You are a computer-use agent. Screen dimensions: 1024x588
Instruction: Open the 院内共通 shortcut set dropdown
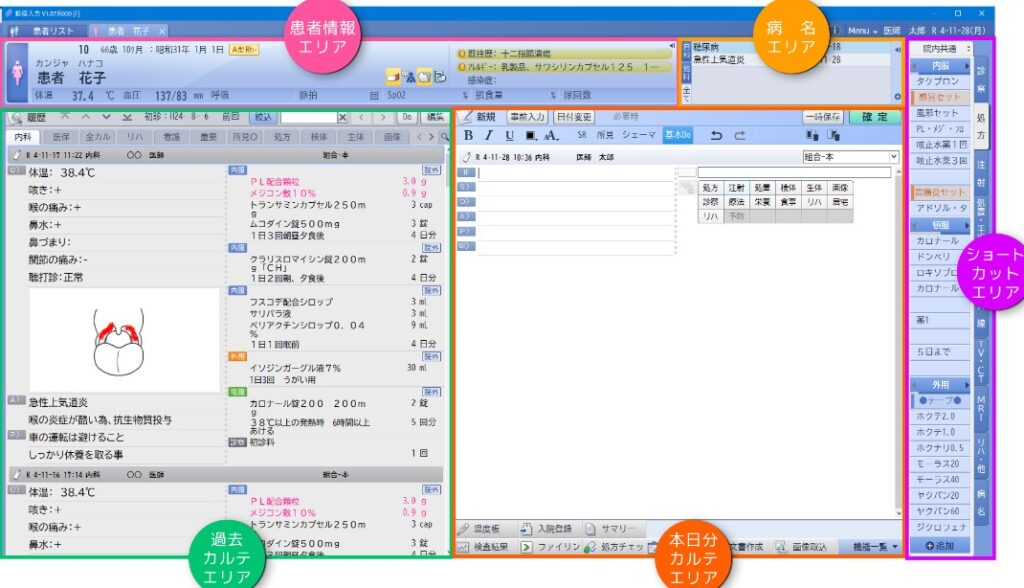[x=939, y=48]
